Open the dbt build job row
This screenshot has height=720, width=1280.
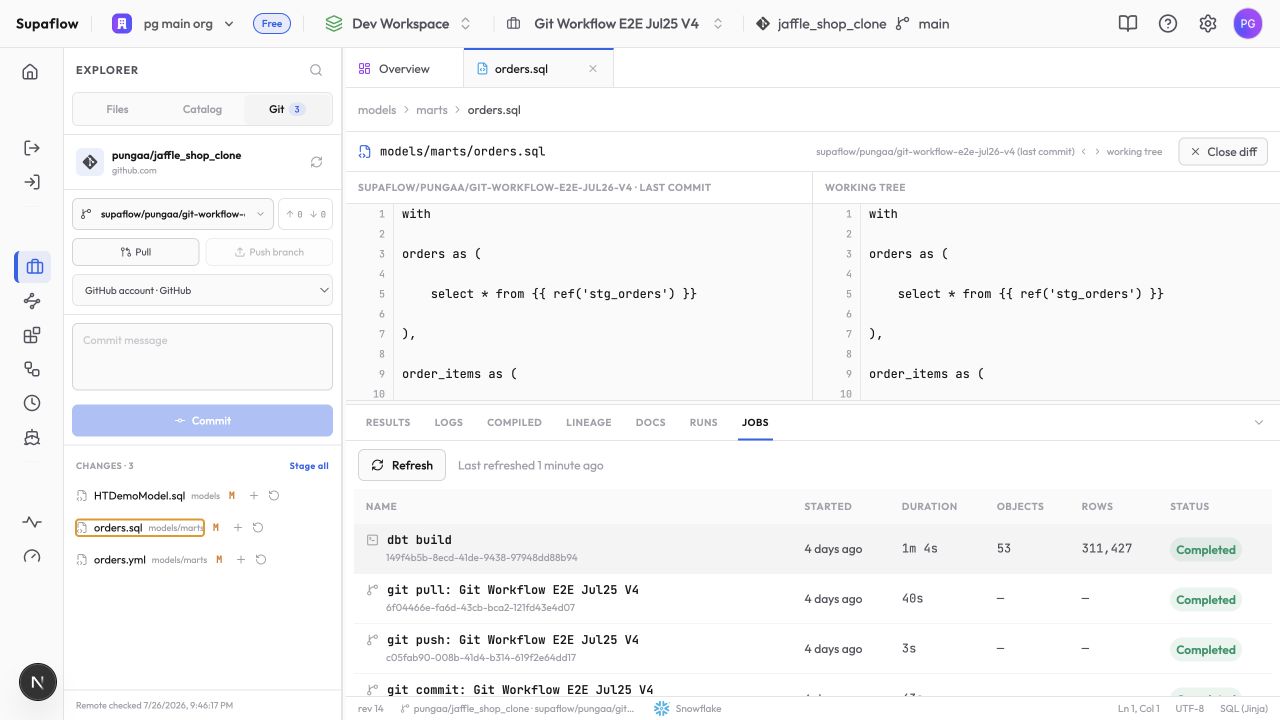tap(812, 549)
